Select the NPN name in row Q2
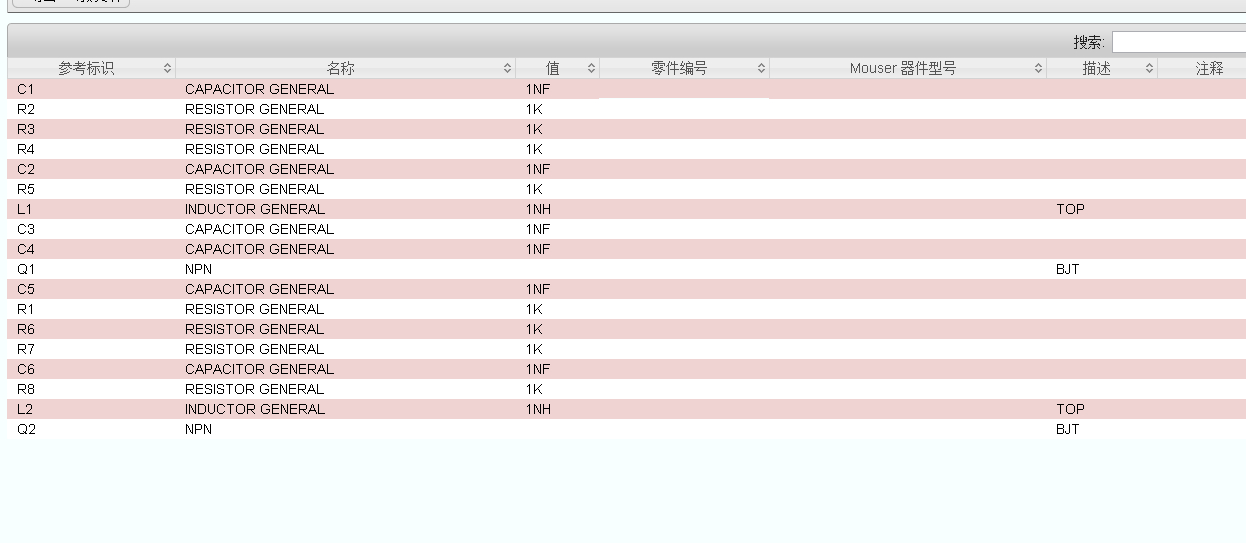This screenshot has width=1246, height=543. pyautogui.click(x=198, y=429)
